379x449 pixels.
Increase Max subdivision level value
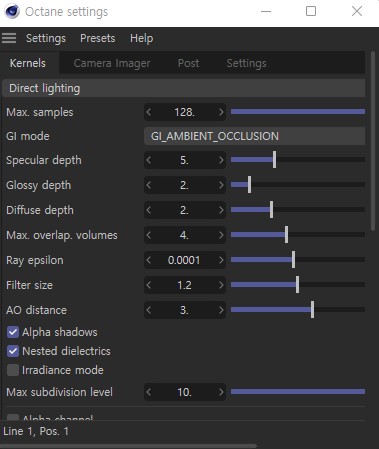(221, 392)
